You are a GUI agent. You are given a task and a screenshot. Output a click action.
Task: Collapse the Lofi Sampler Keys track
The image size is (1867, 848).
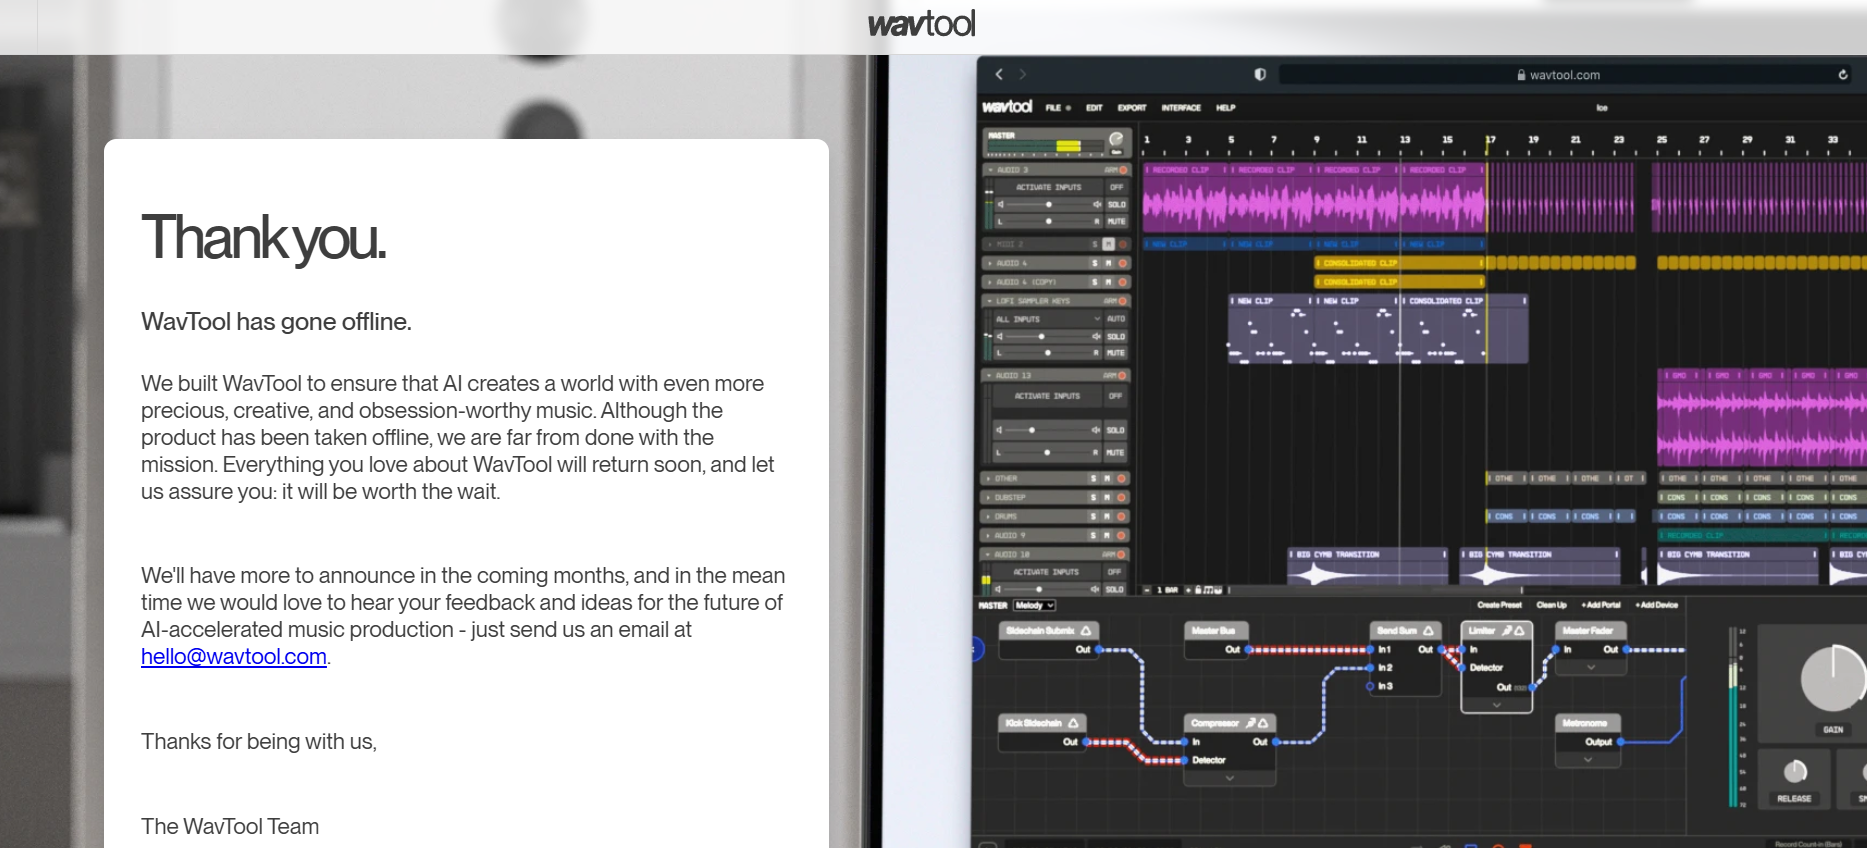coord(990,300)
